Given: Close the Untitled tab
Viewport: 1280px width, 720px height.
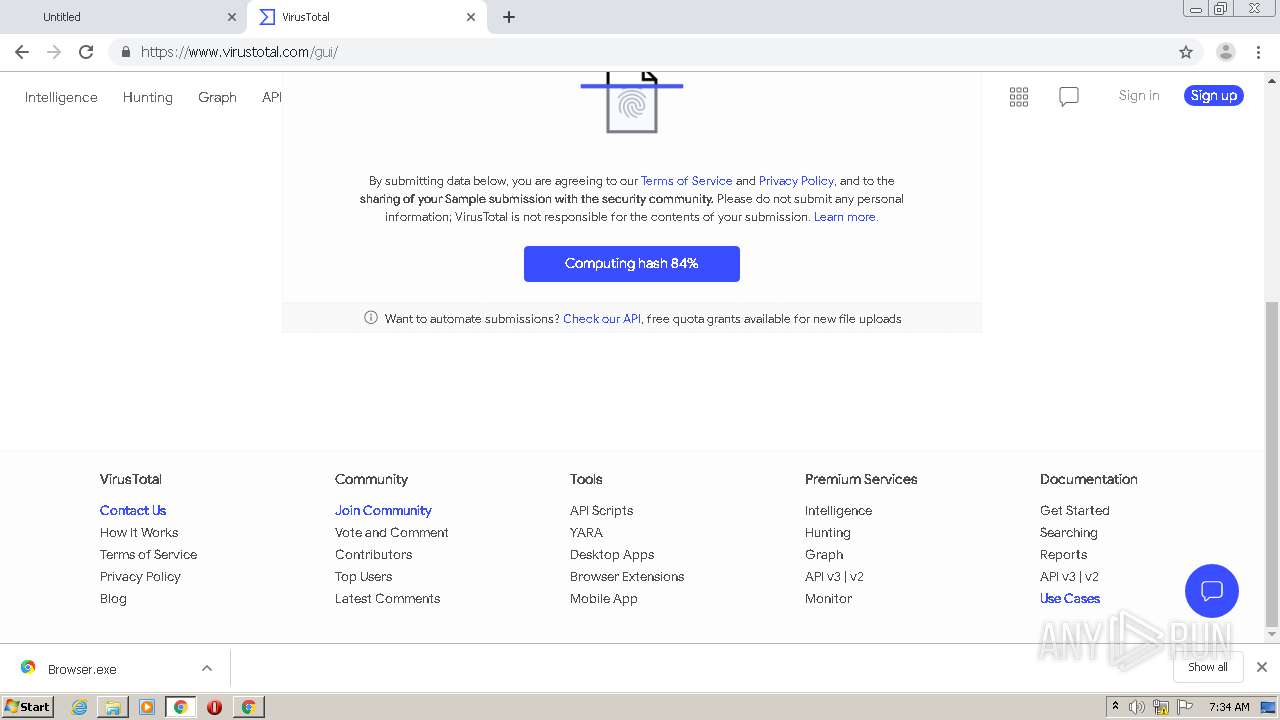Looking at the screenshot, I should pos(232,17).
